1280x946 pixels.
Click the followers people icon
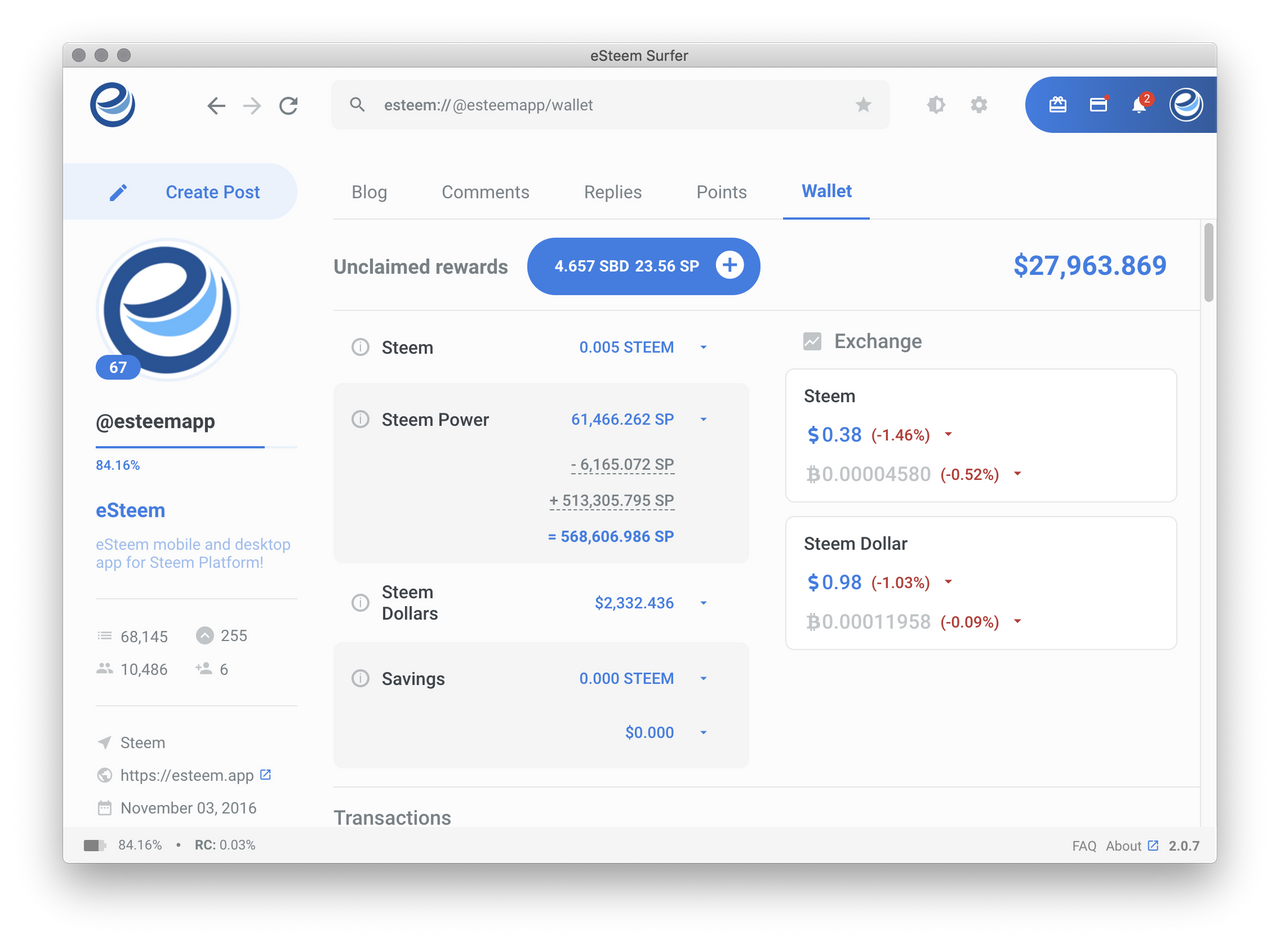tap(104, 669)
